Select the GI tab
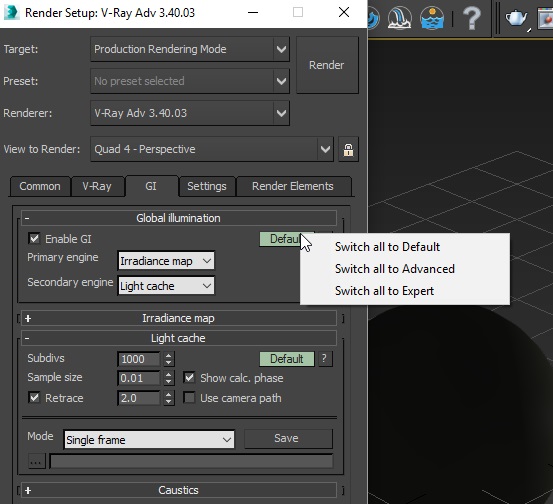The image size is (553, 504). [151, 186]
